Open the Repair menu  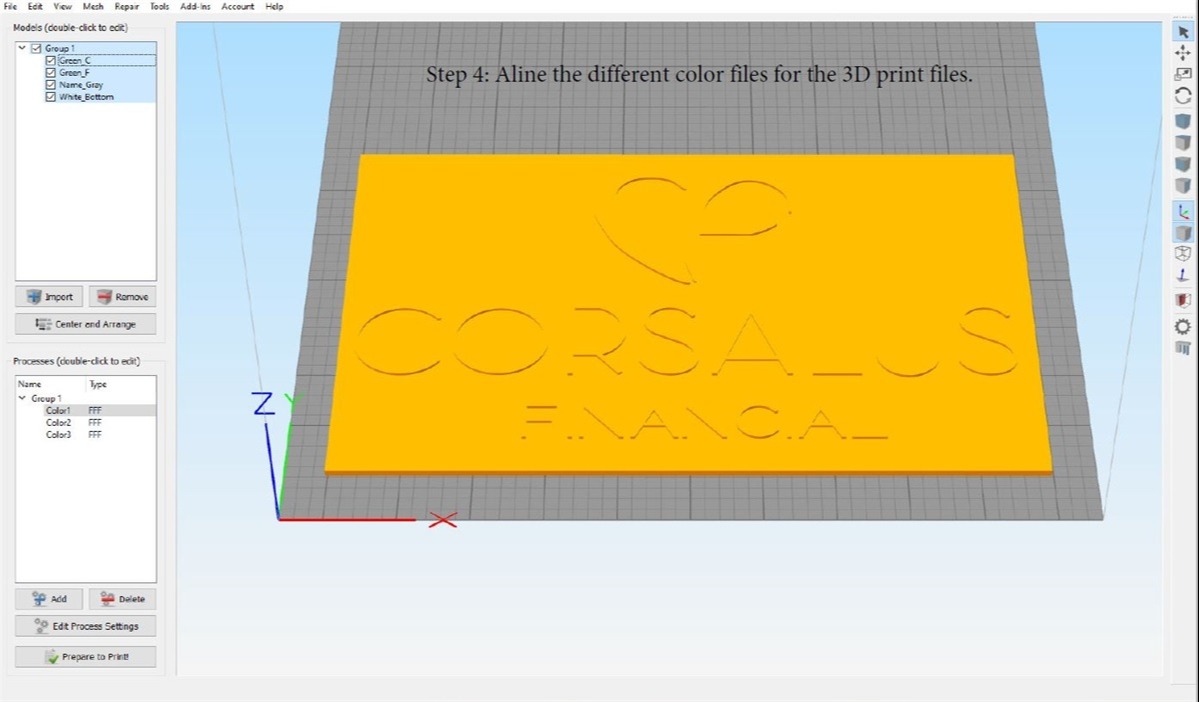(127, 6)
